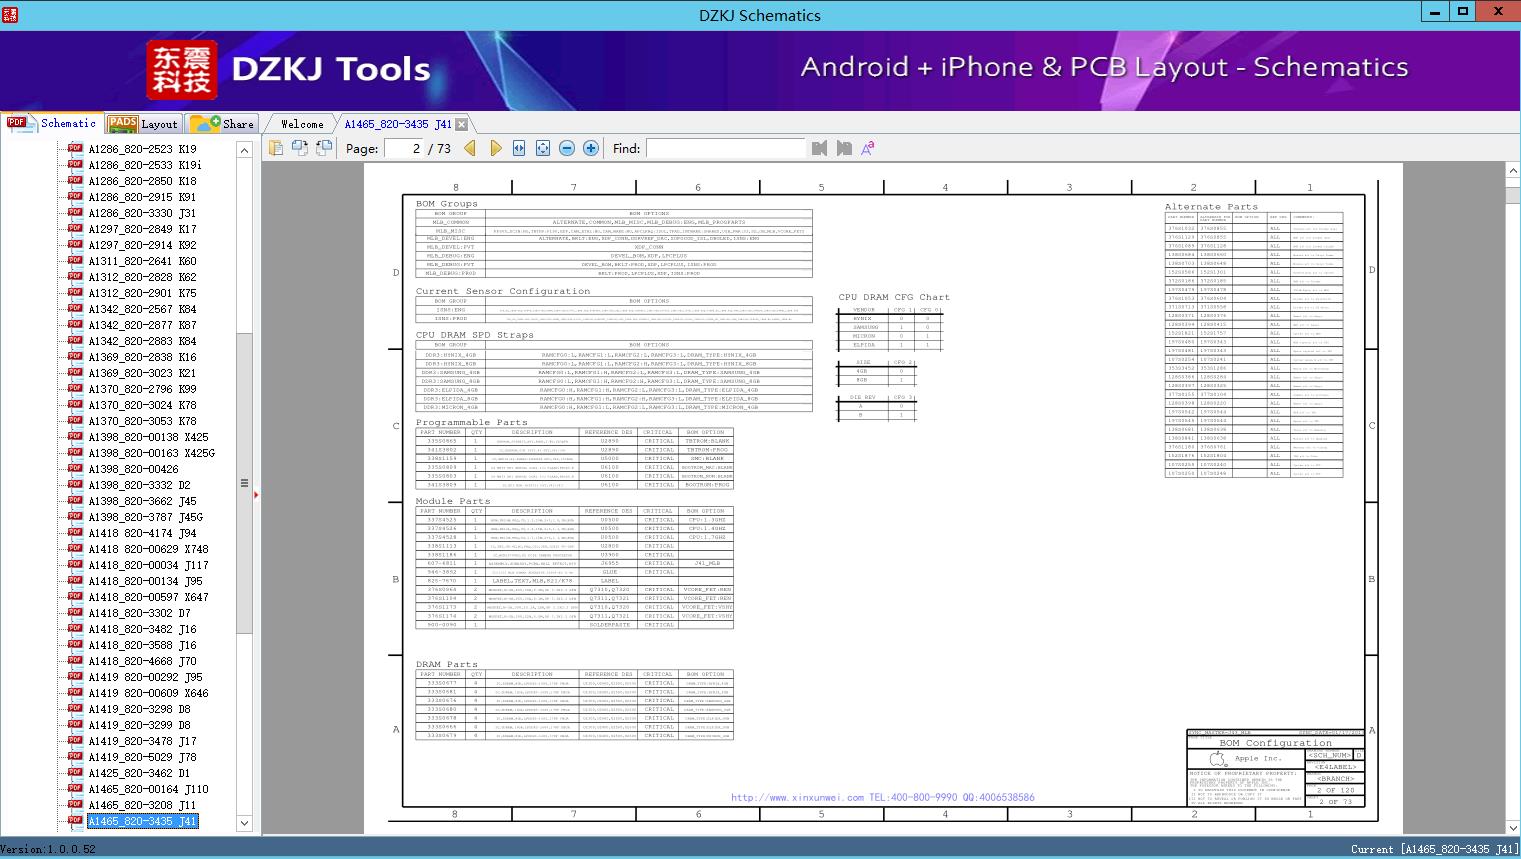
Task: Click file list scrollbar down arrow
Action: (244, 823)
